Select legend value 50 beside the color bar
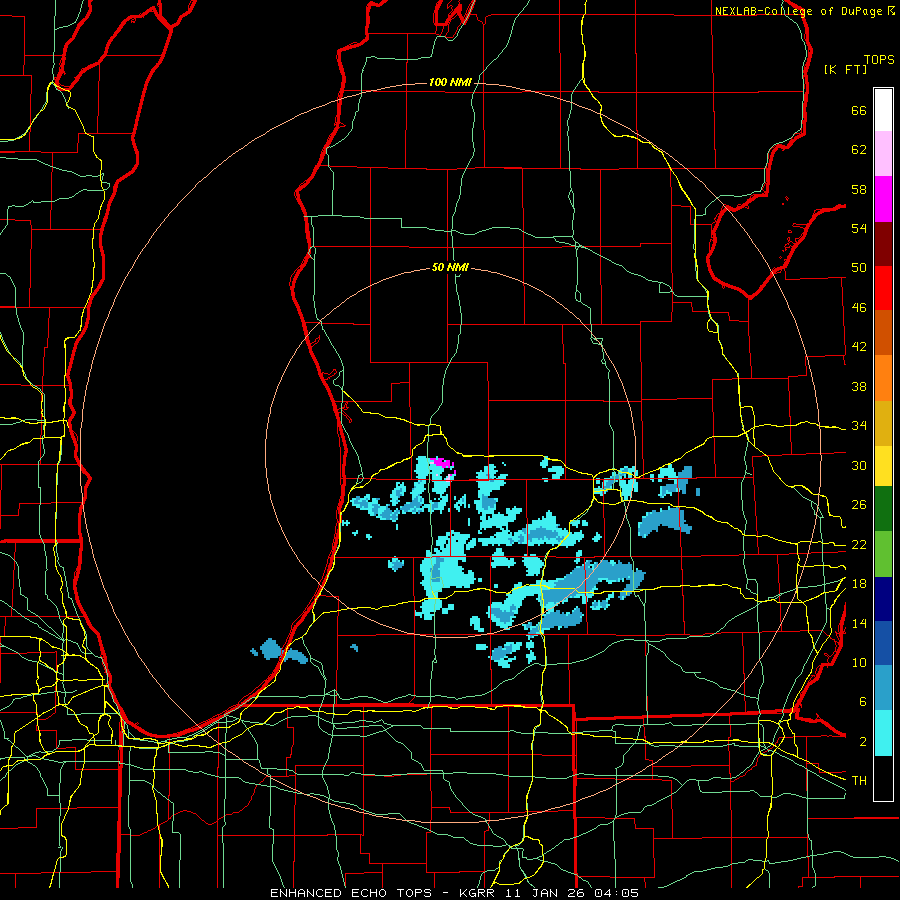Viewport: 900px width, 900px height. click(x=859, y=268)
